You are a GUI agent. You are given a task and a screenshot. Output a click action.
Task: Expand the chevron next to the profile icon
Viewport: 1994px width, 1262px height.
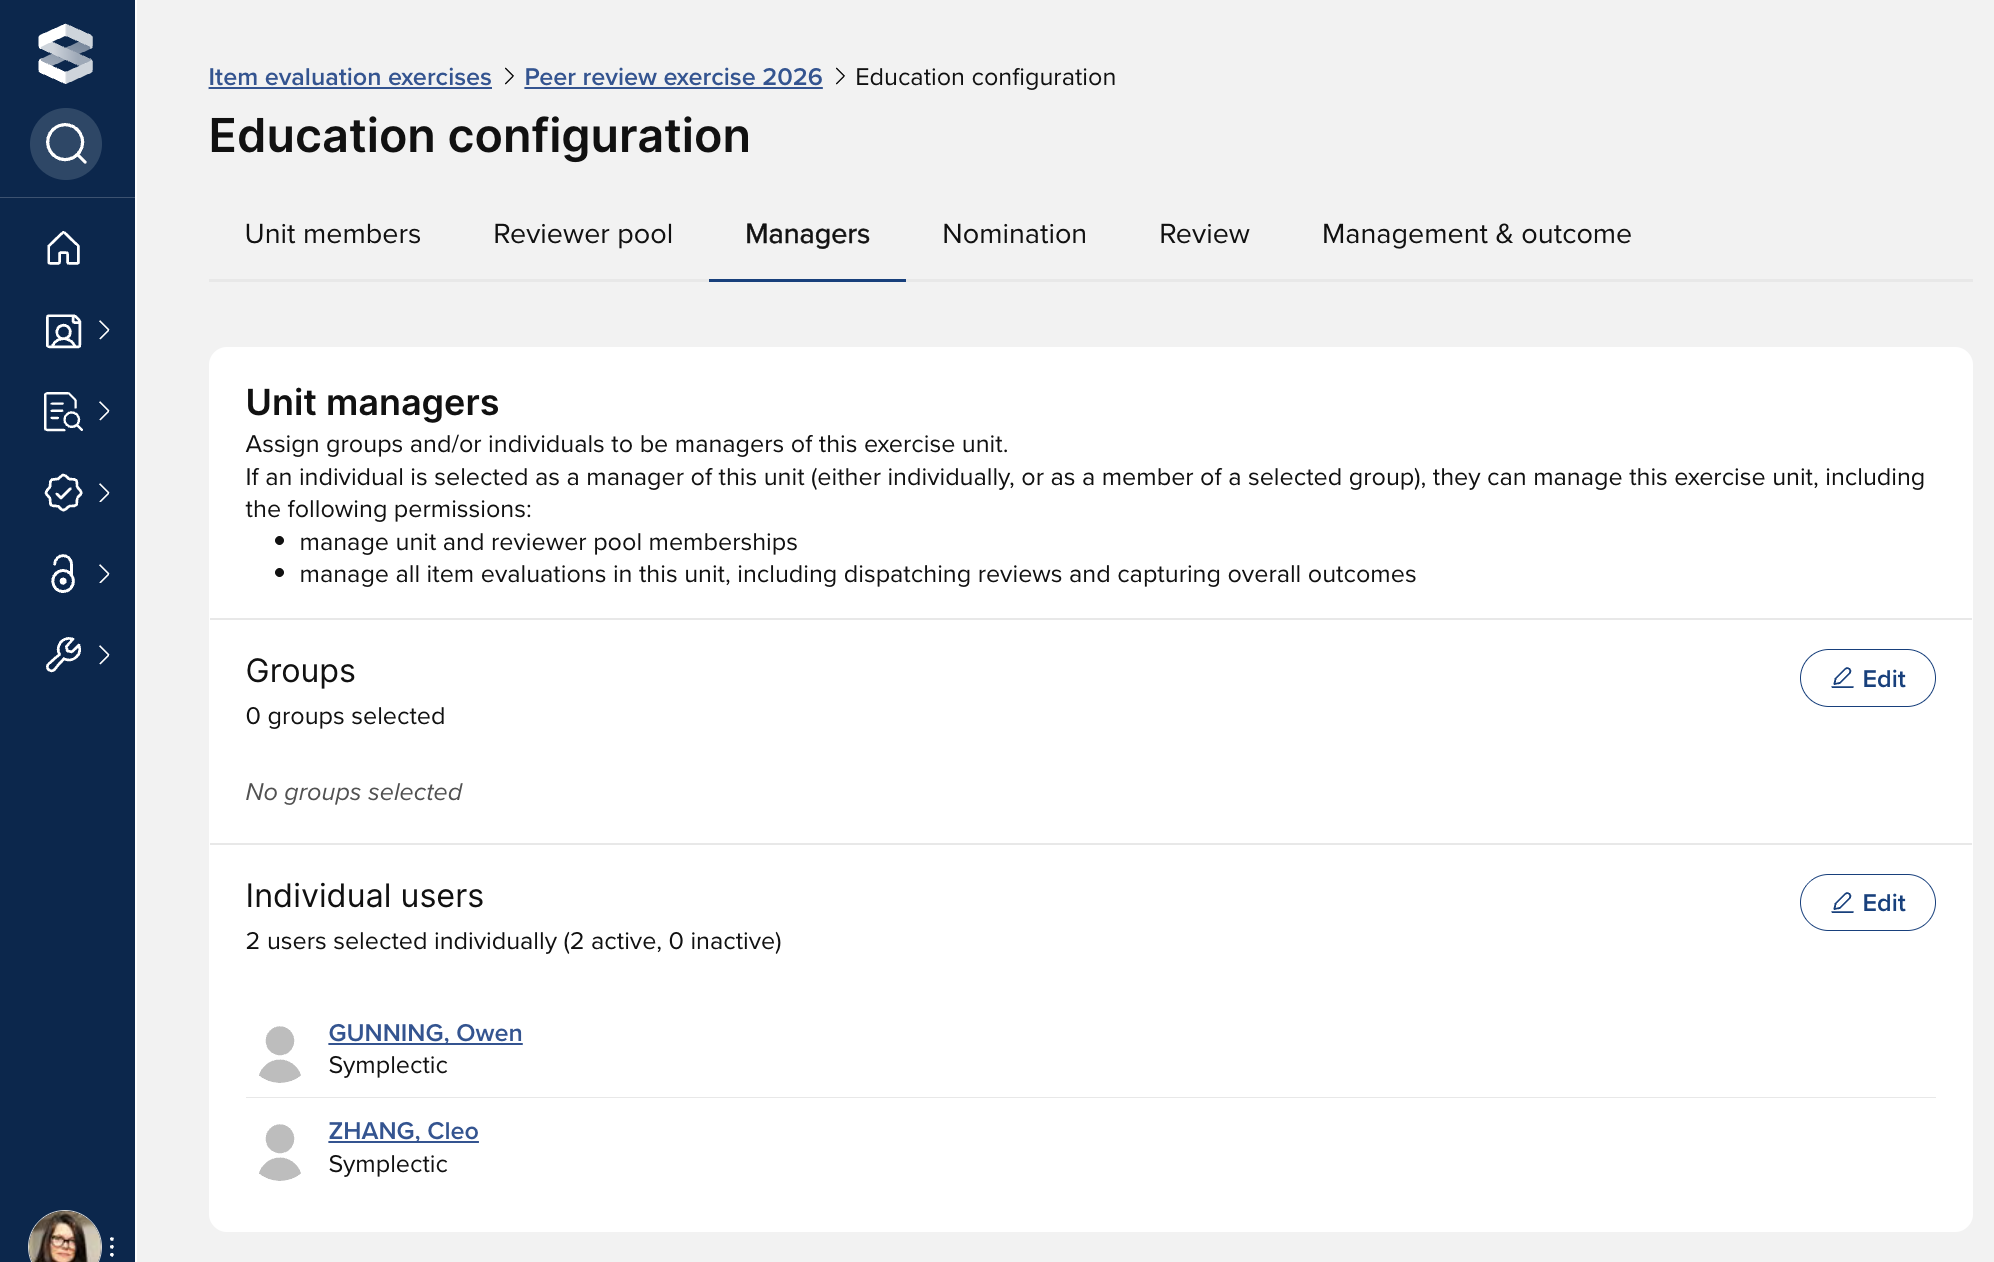pyautogui.click(x=104, y=330)
